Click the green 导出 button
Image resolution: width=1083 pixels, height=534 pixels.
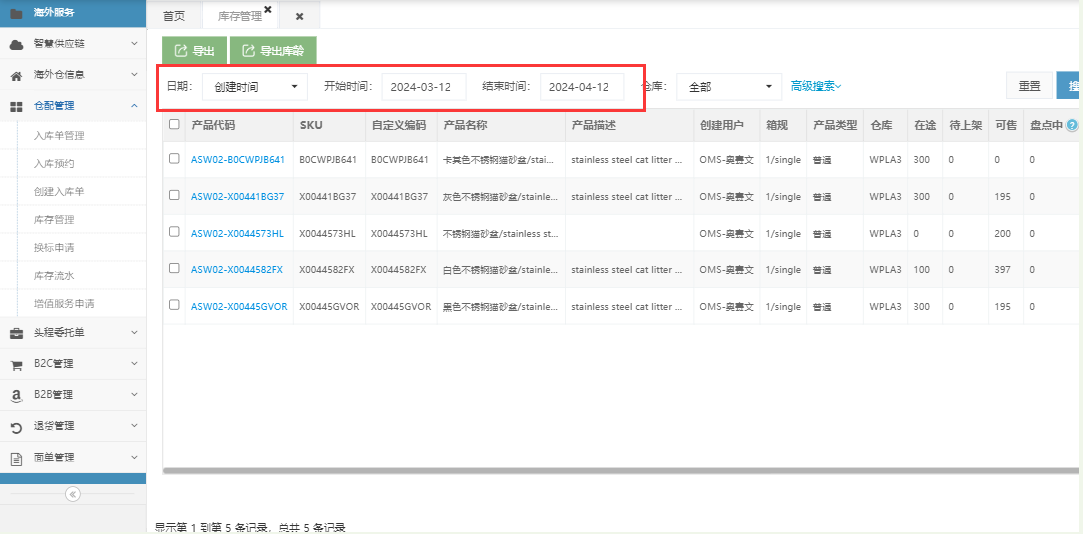pos(194,50)
